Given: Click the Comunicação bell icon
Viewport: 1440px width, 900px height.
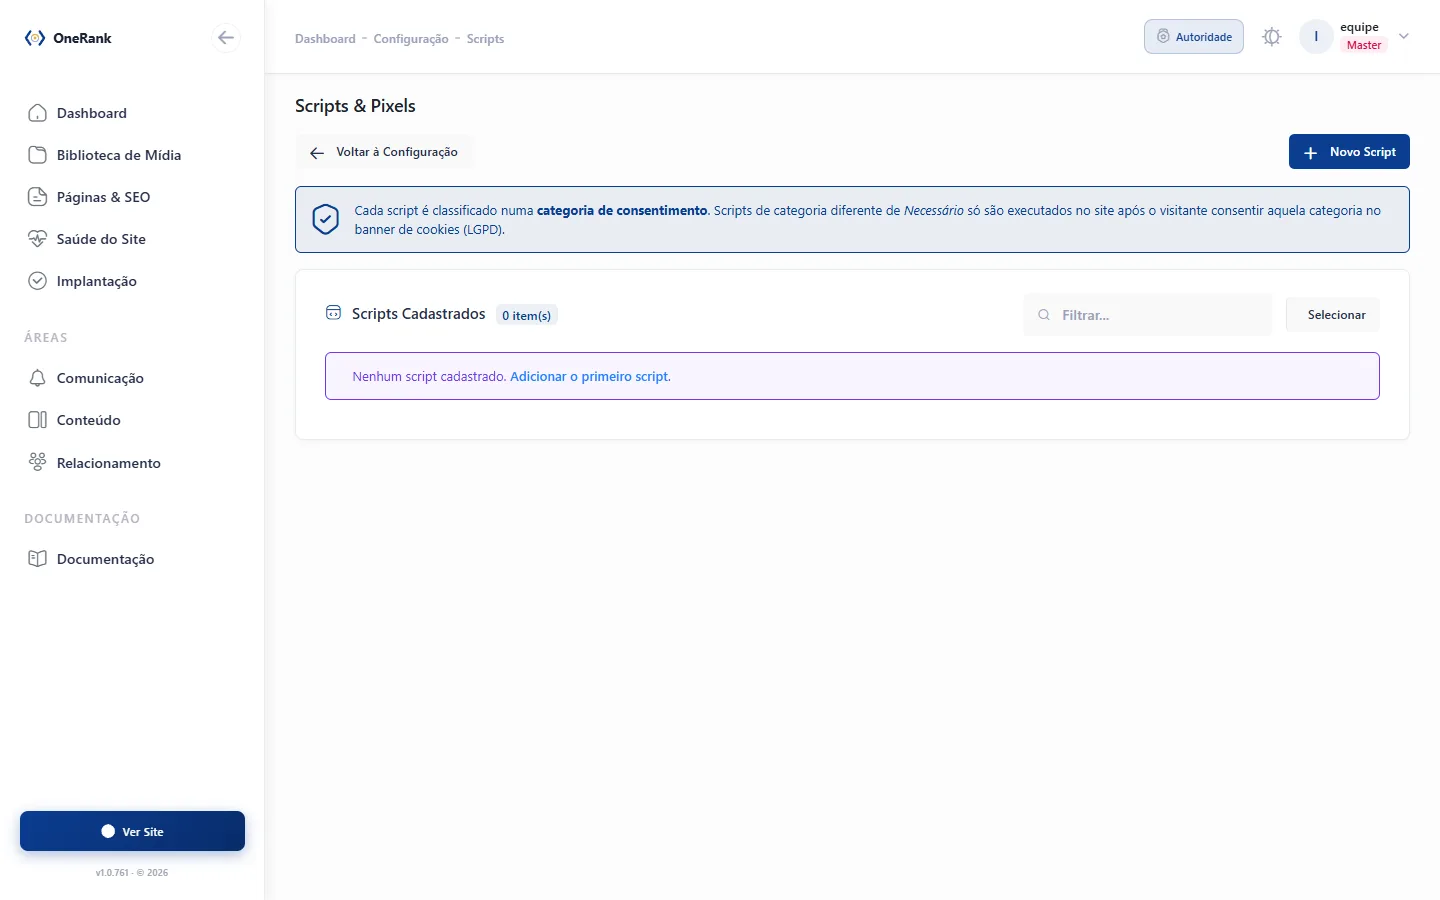Looking at the screenshot, I should [x=37, y=378].
